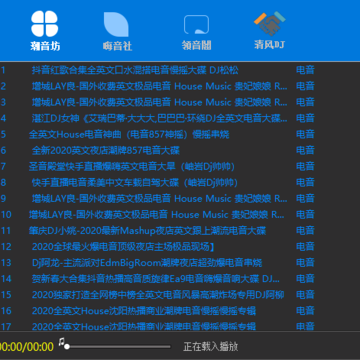Click the 00:00/00:00 playback time display
360x360 pixels.
(27, 347)
